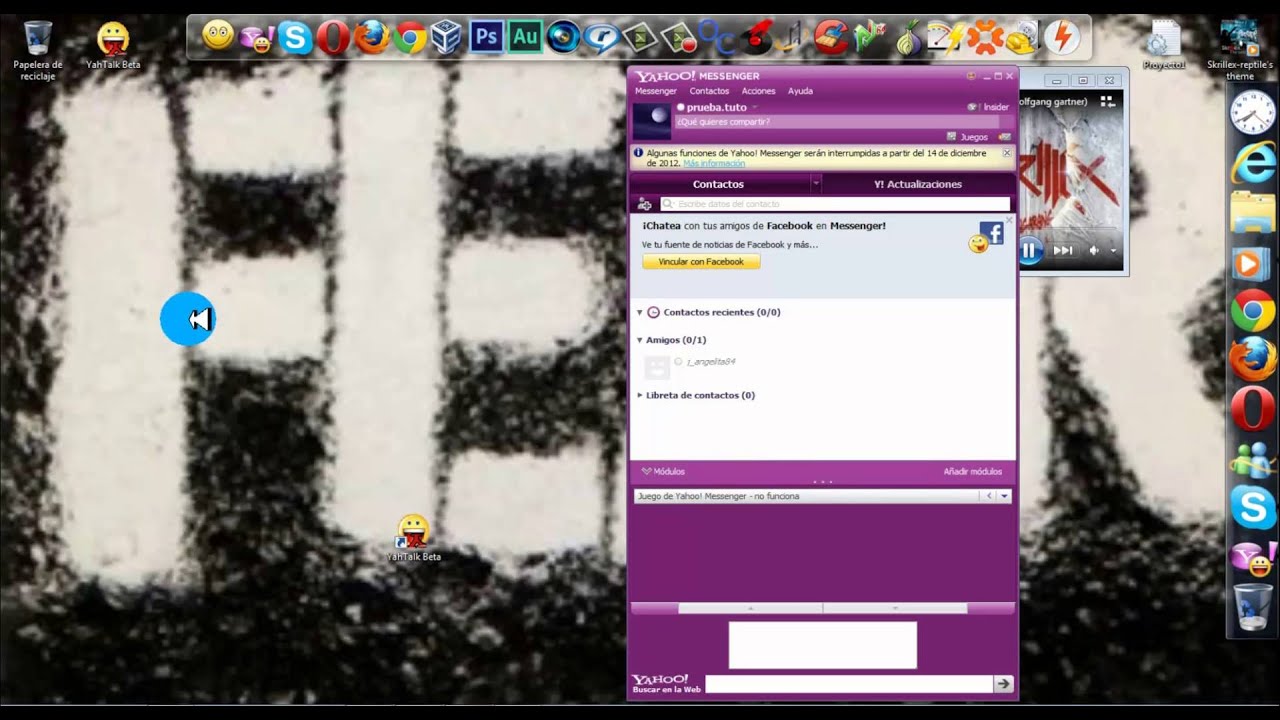Screen dimensions: 1280x720
Task: Open Tor onion icon in top dock
Action: [907, 38]
